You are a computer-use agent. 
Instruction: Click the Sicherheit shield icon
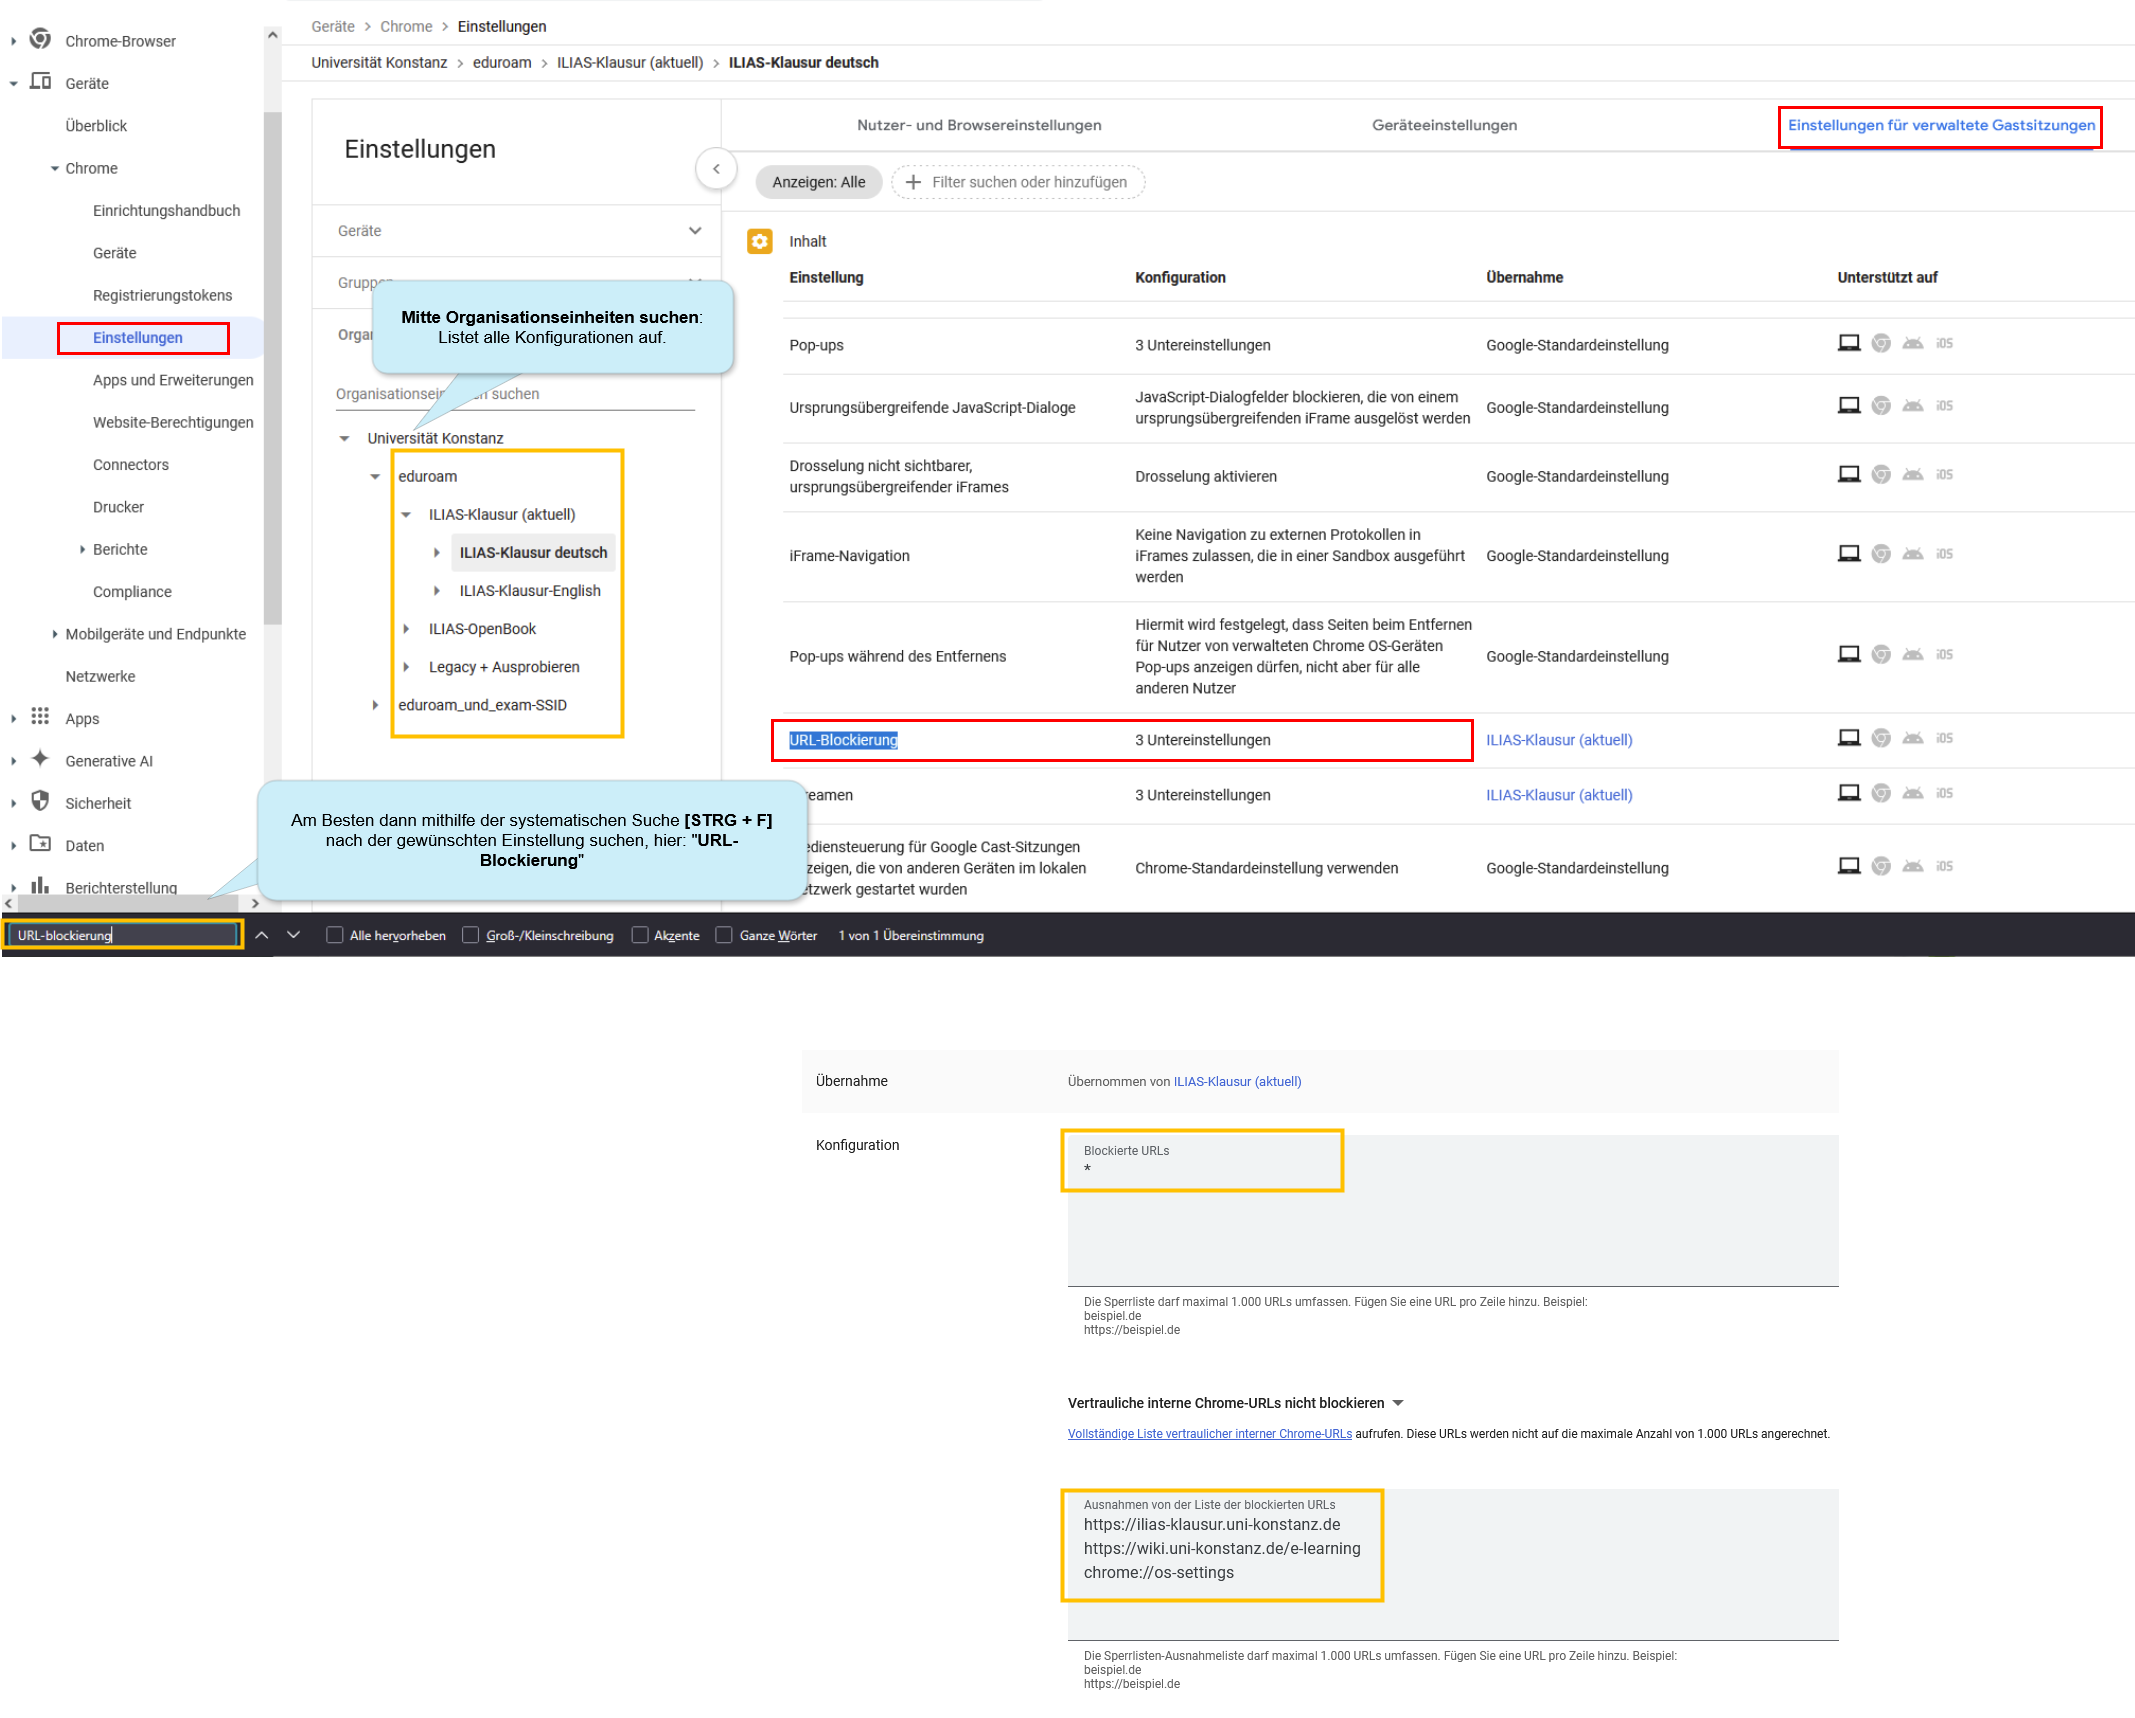pos(40,801)
